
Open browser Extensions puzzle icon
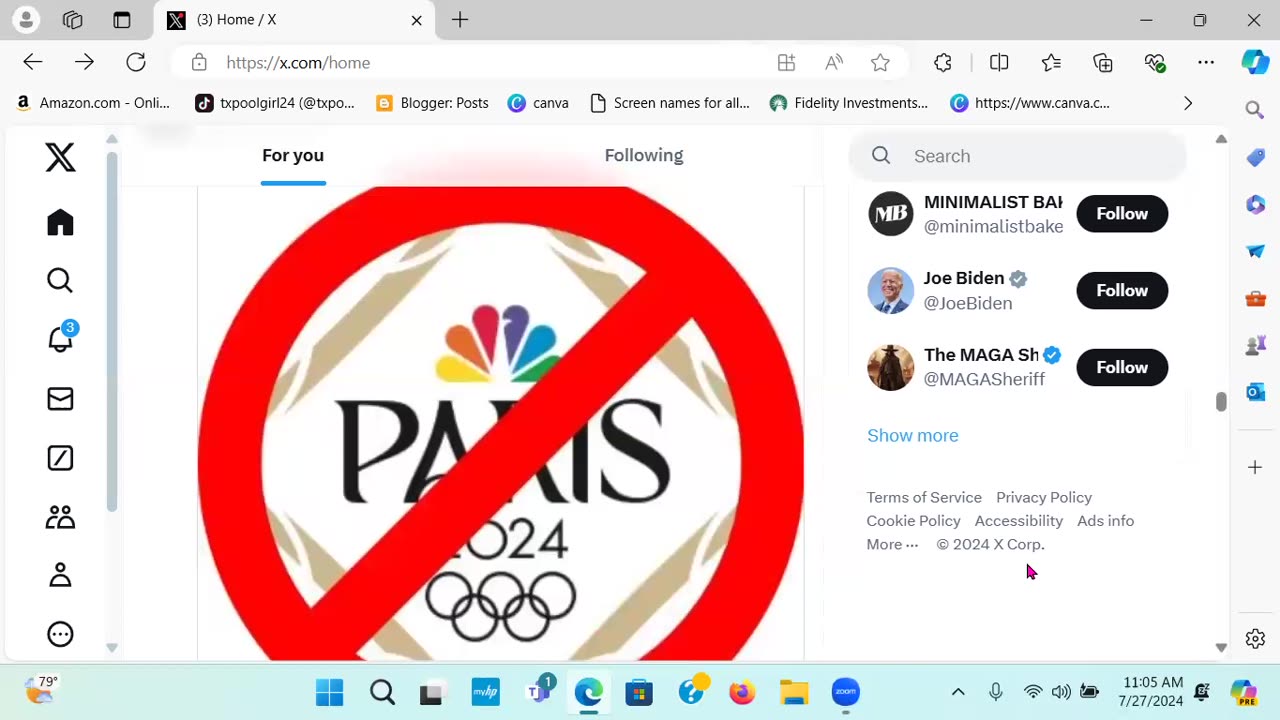(x=943, y=63)
